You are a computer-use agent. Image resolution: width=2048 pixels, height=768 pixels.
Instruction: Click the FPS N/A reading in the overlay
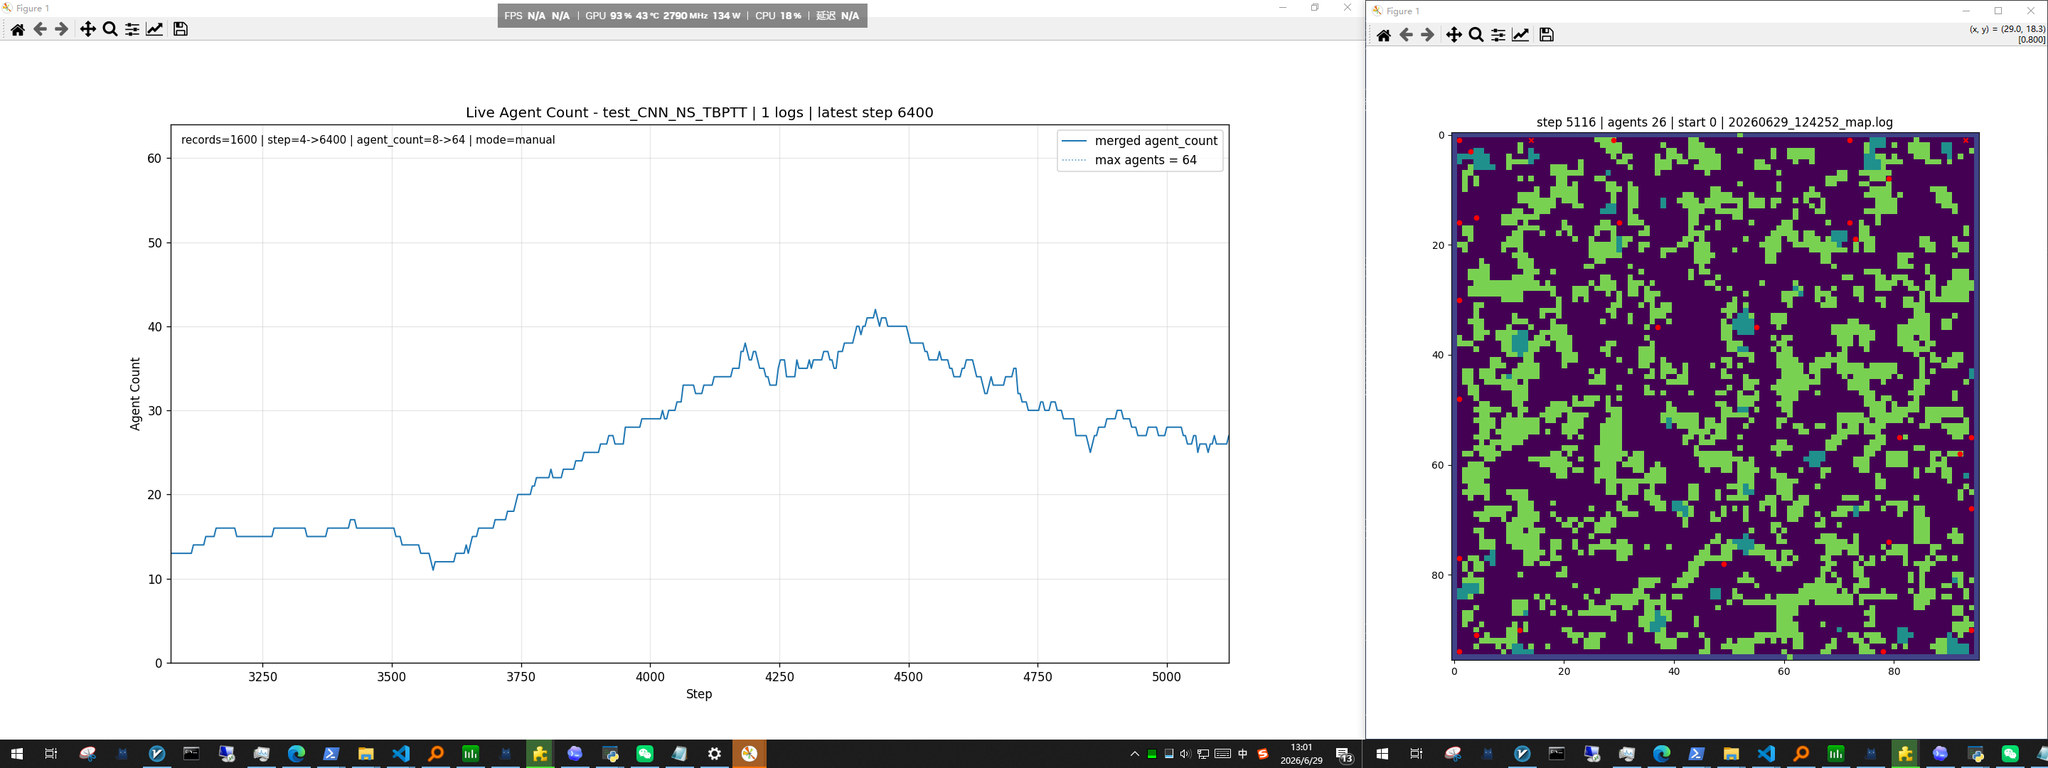pyautogui.click(x=537, y=16)
